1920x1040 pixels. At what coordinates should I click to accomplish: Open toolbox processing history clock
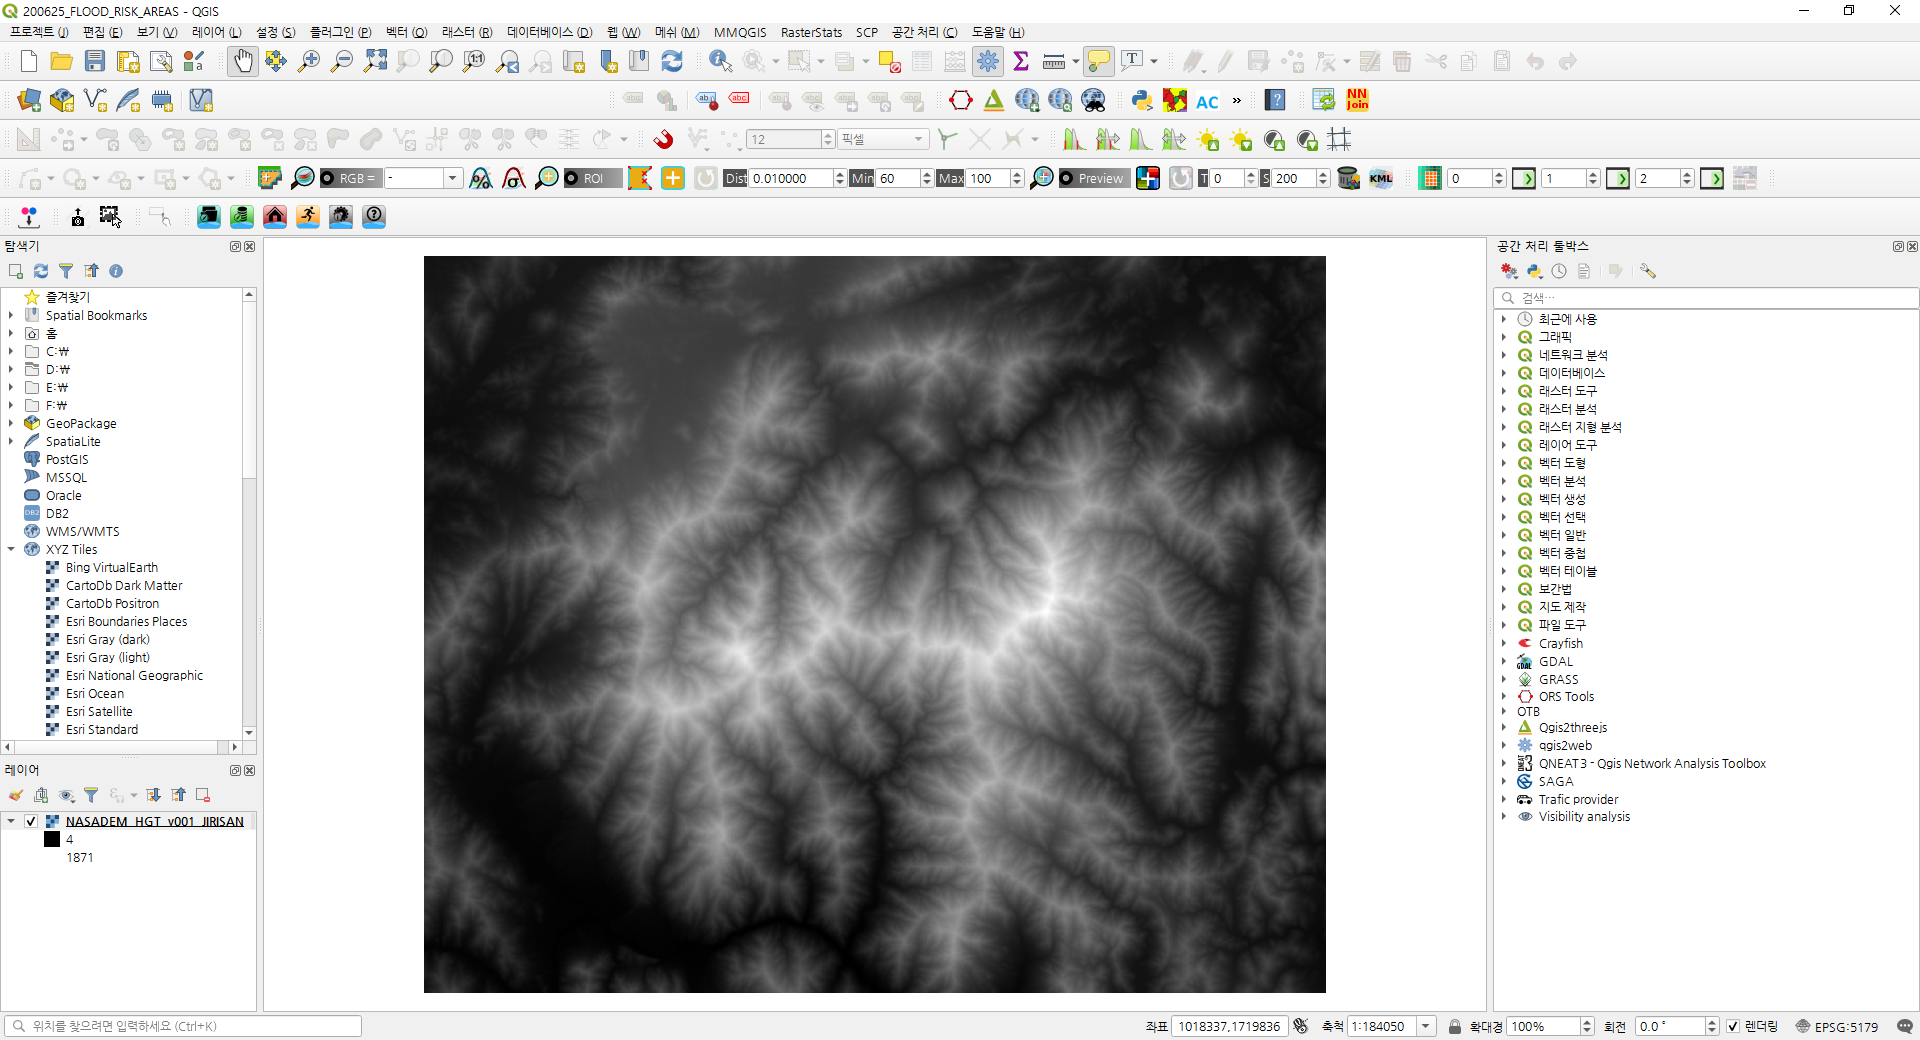pos(1559,271)
